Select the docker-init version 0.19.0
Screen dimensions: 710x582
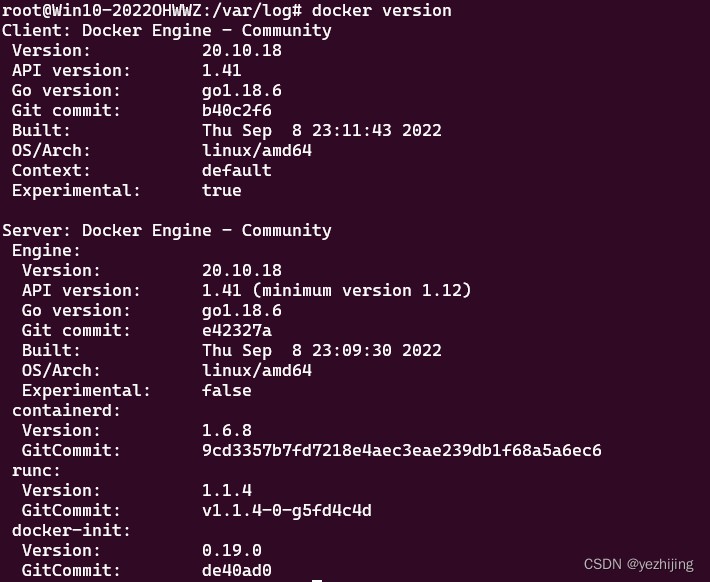pos(231,550)
